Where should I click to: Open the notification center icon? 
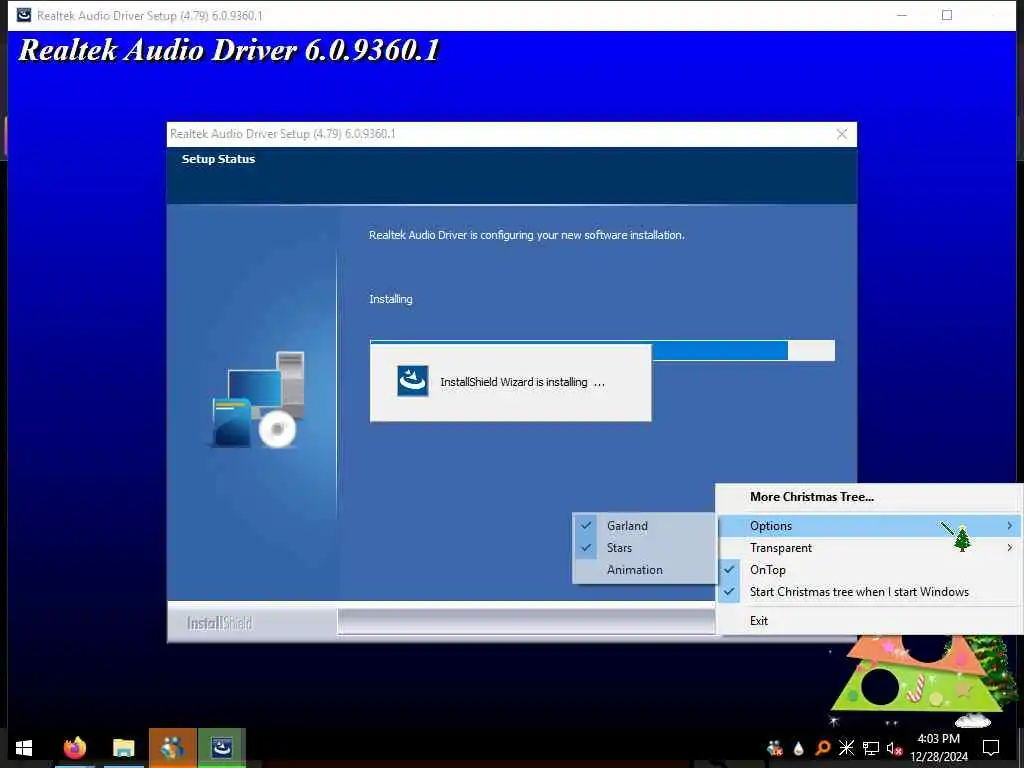[x=991, y=748]
